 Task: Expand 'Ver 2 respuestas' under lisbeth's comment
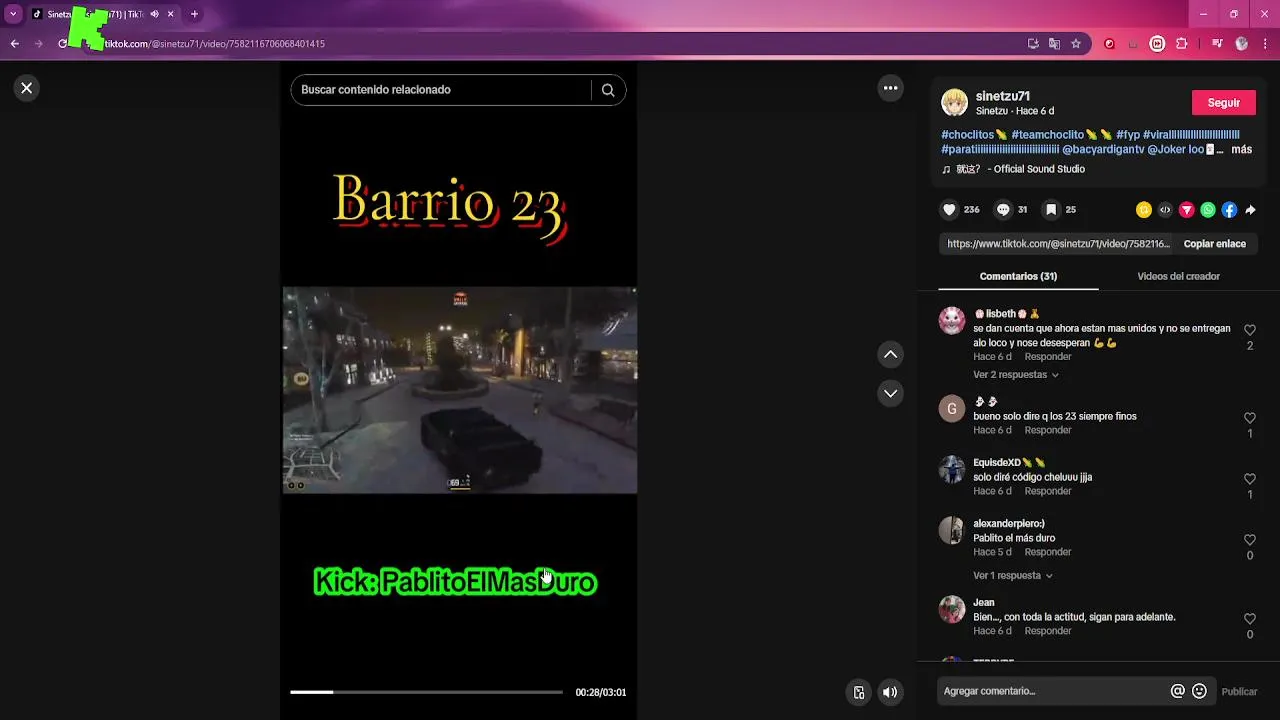click(x=1016, y=375)
